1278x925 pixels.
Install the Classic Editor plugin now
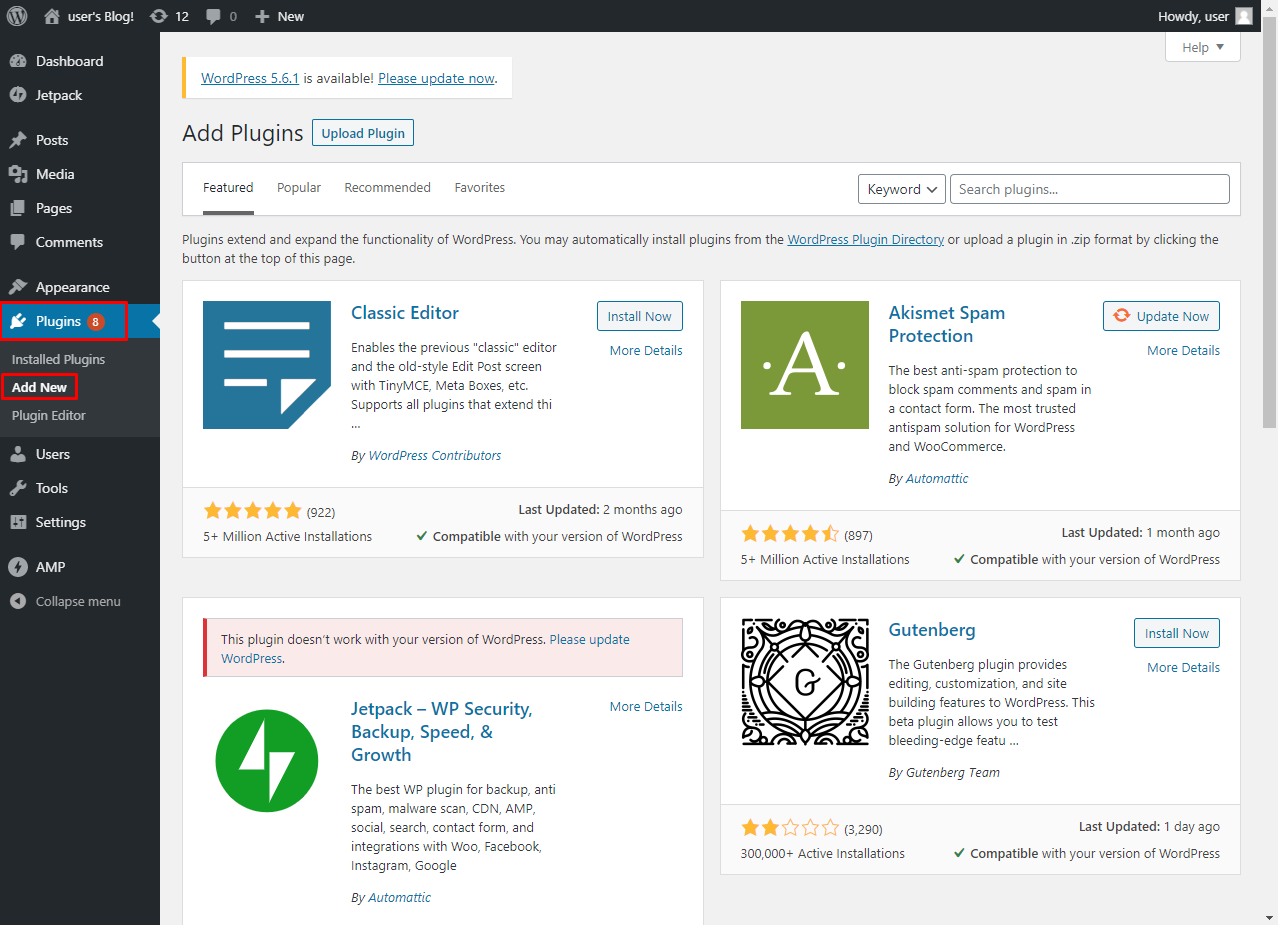(x=640, y=316)
